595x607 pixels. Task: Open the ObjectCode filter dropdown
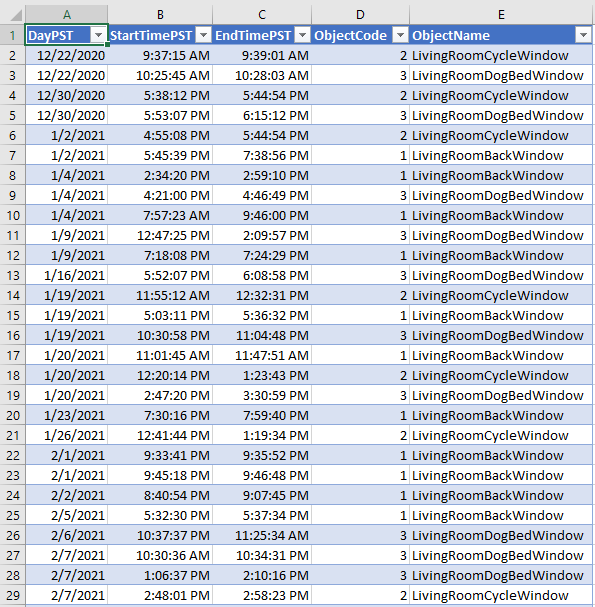[x=400, y=35]
